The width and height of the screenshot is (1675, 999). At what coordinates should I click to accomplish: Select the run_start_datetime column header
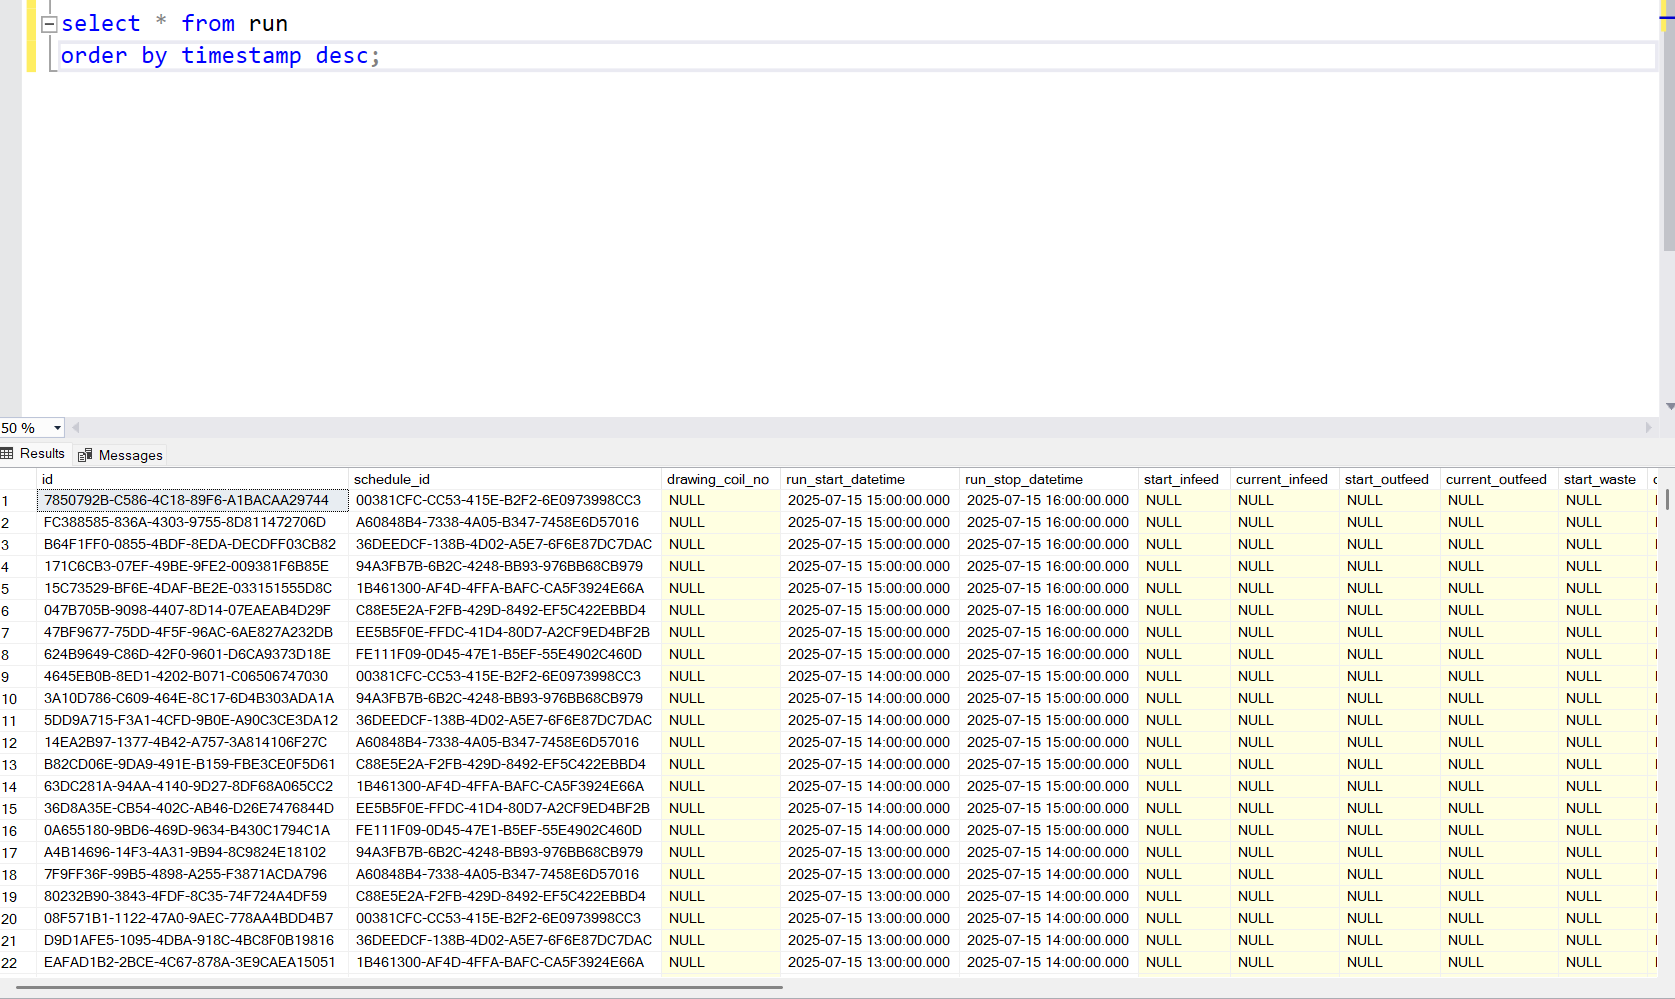pyautogui.click(x=870, y=480)
